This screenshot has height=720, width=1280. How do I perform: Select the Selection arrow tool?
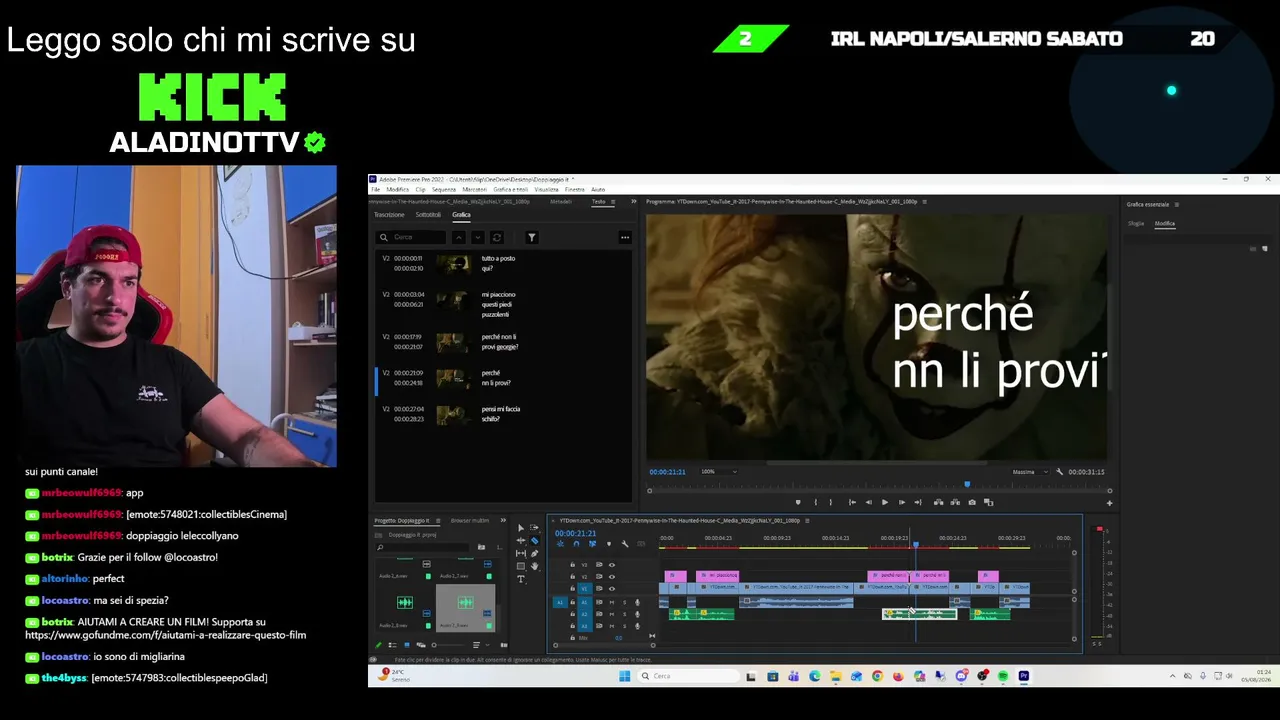pos(520,528)
